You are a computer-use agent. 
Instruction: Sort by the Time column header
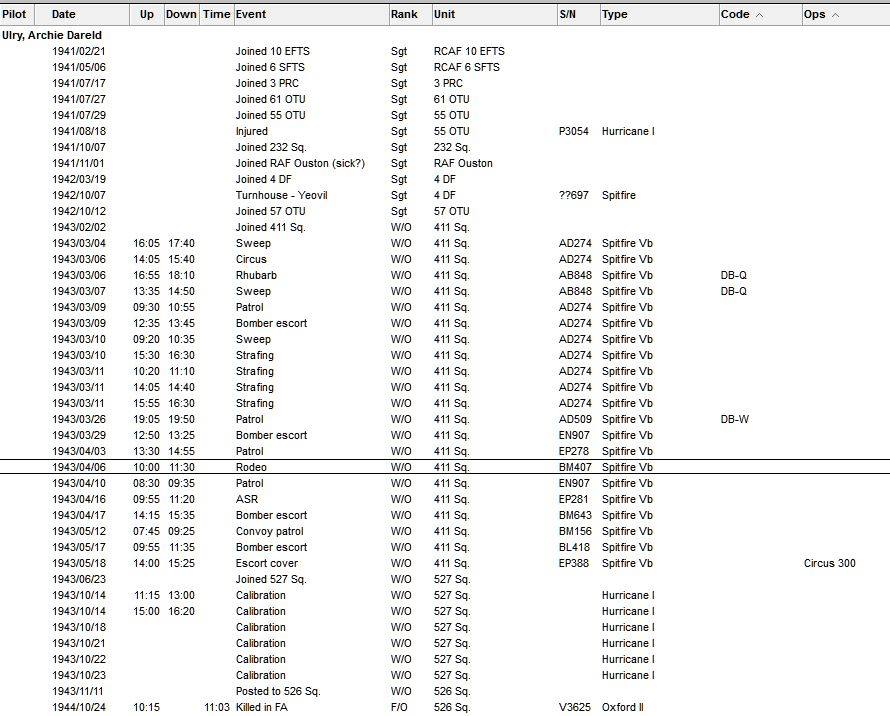tap(216, 14)
